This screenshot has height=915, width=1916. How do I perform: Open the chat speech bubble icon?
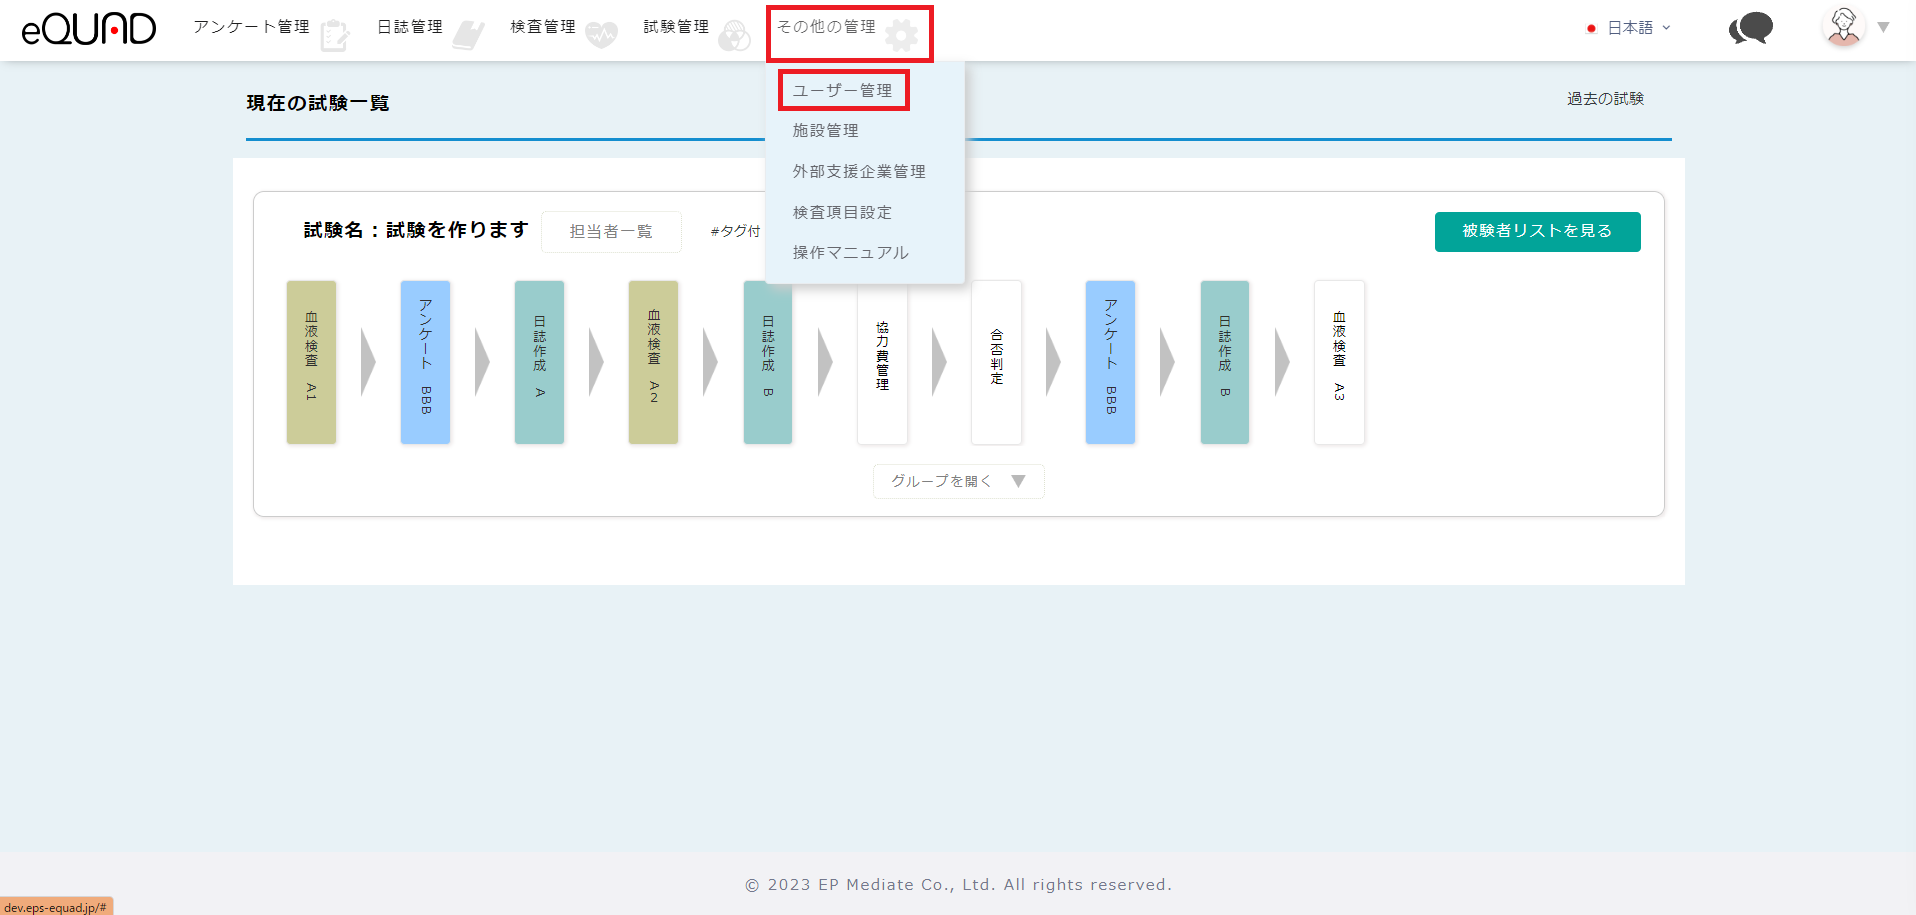tap(1750, 28)
